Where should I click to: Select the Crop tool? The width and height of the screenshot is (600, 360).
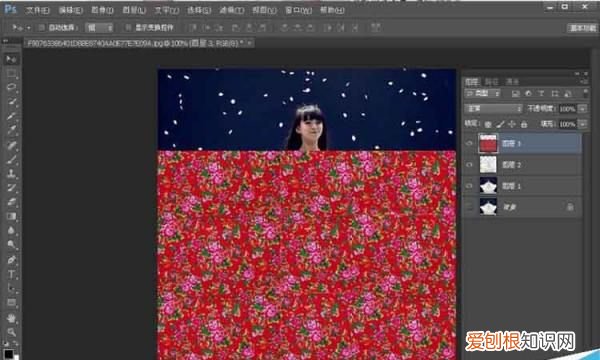[11, 116]
